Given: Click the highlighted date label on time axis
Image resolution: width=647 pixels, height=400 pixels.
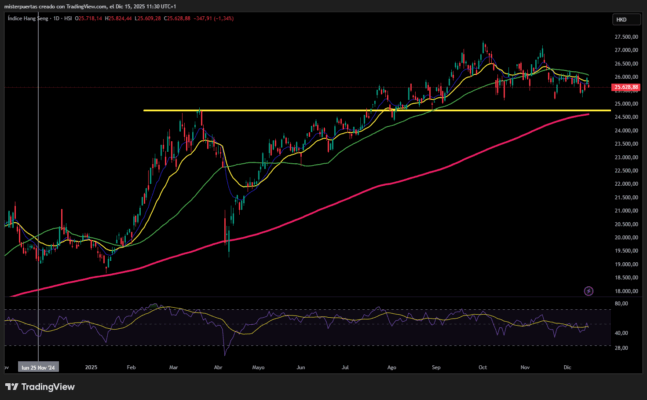Looking at the screenshot, I should coord(38,367).
